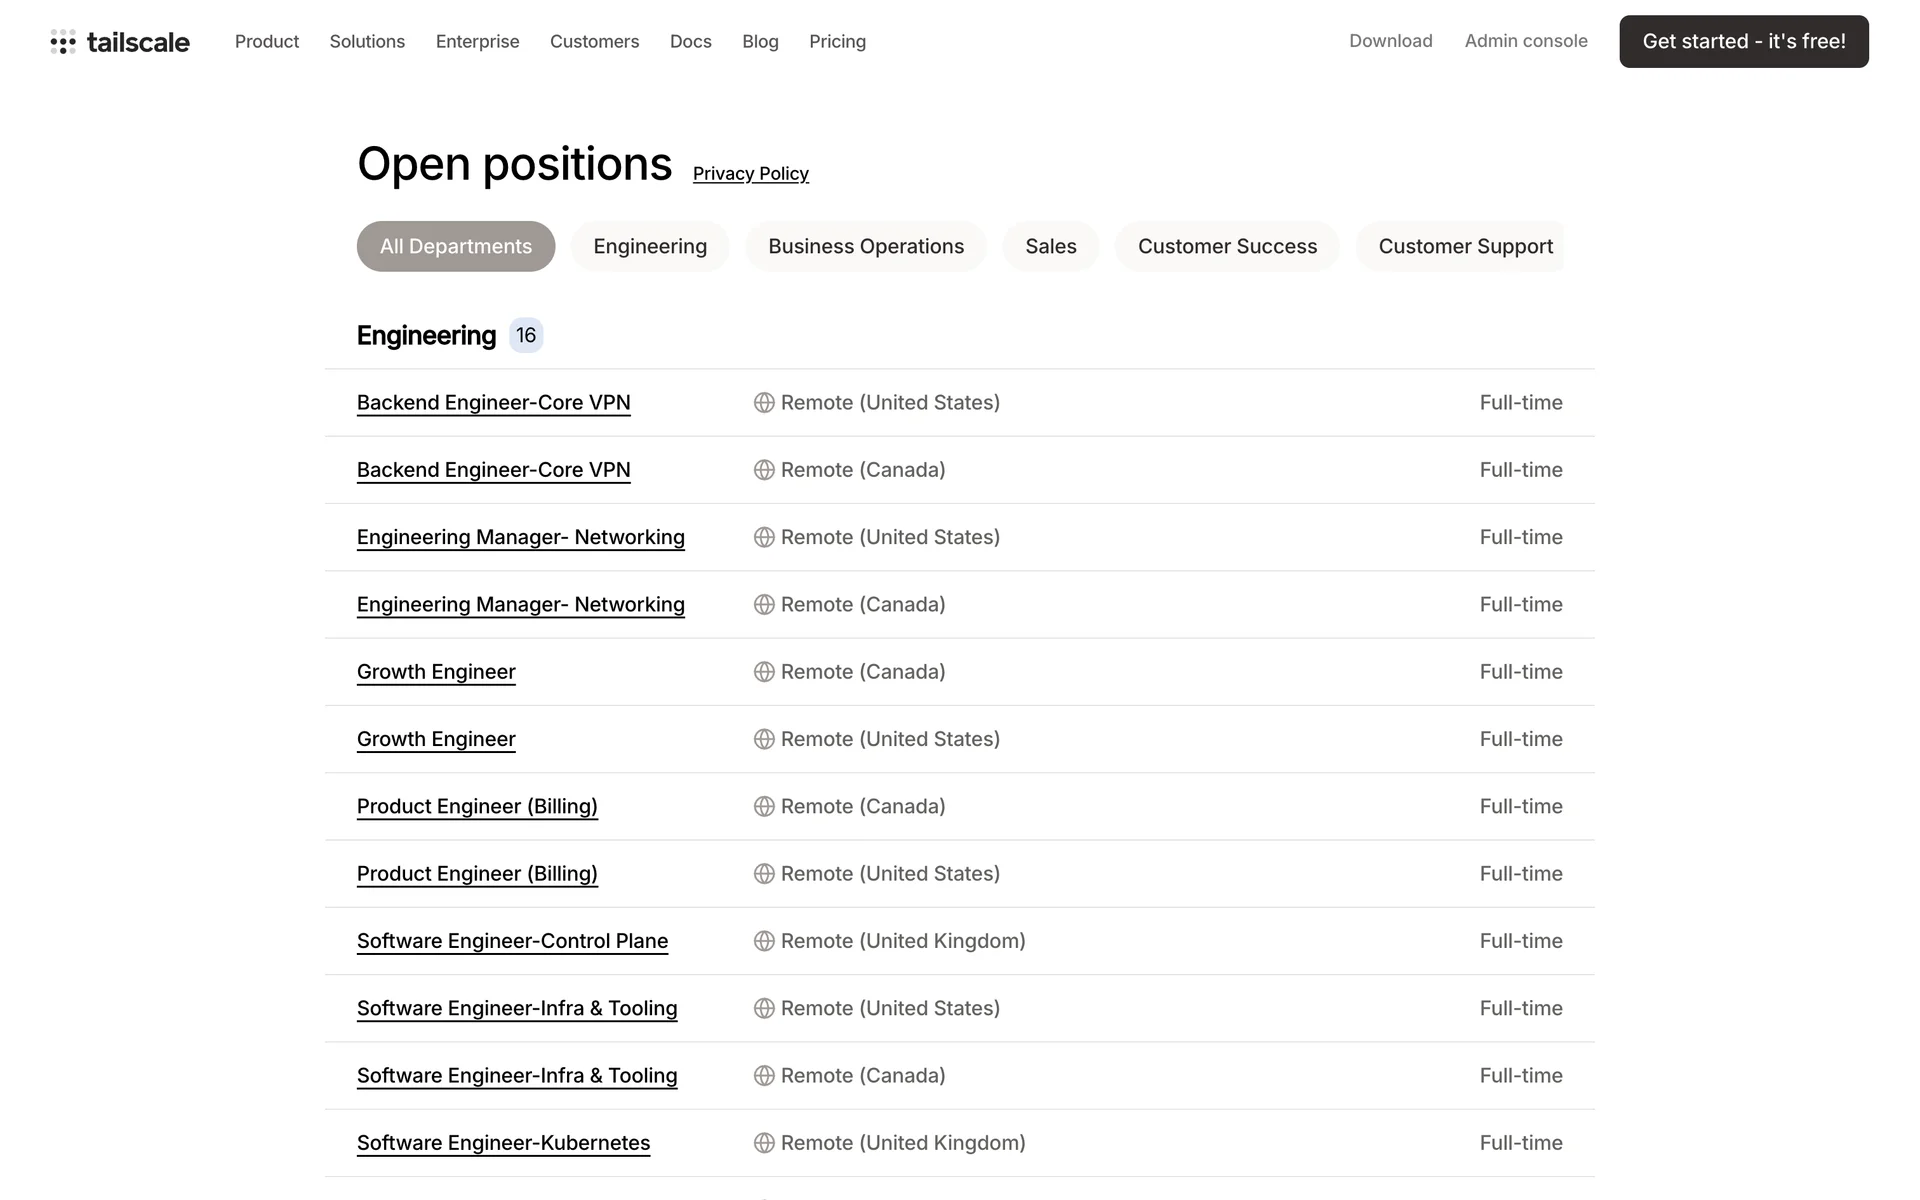Filter positions by Business Operations

pyautogui.click(x=866, y=247)
